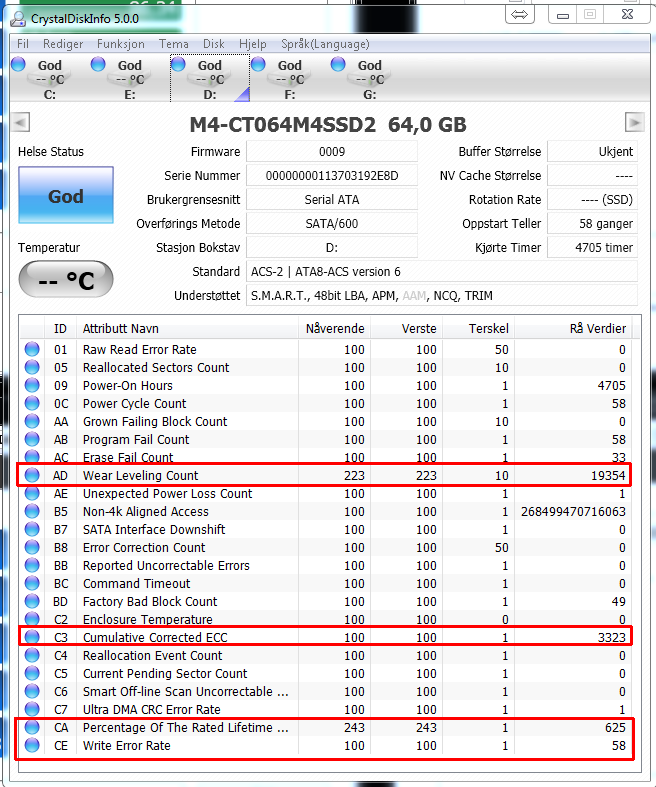The image size is (656, 787).
Task: Click status orb of Power-On Hours
Action: pos(32,385)
